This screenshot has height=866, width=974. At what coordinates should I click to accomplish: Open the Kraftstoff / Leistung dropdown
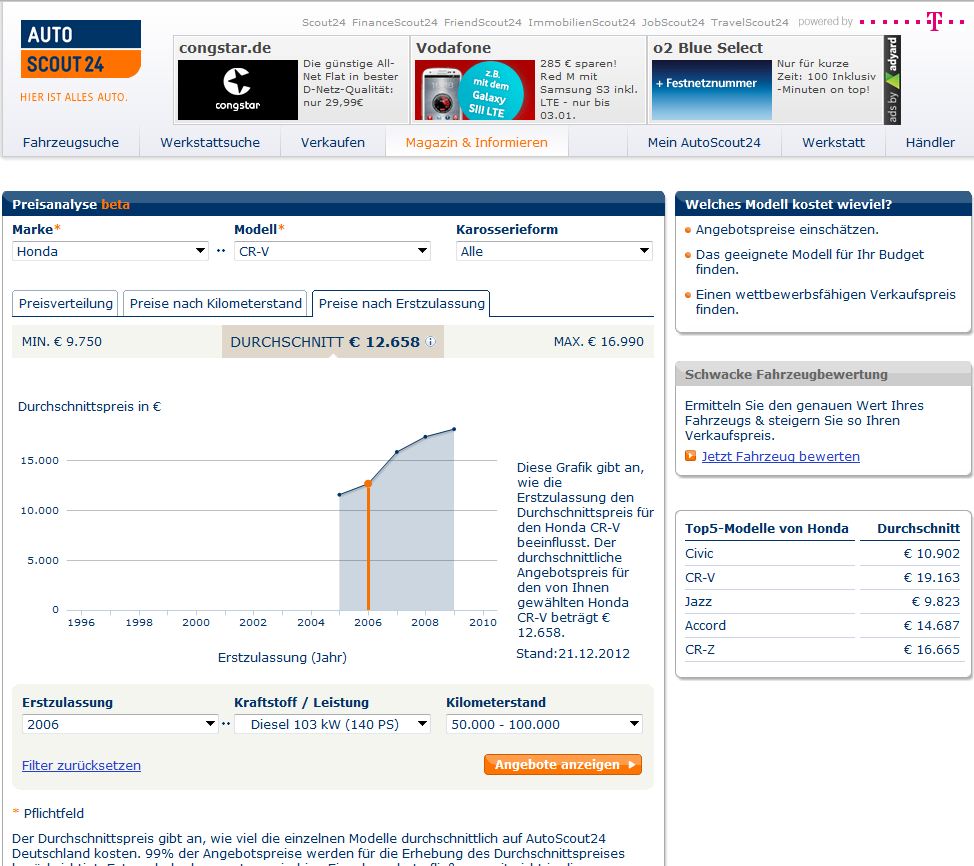pyautogui.click(x=332, y=724)
